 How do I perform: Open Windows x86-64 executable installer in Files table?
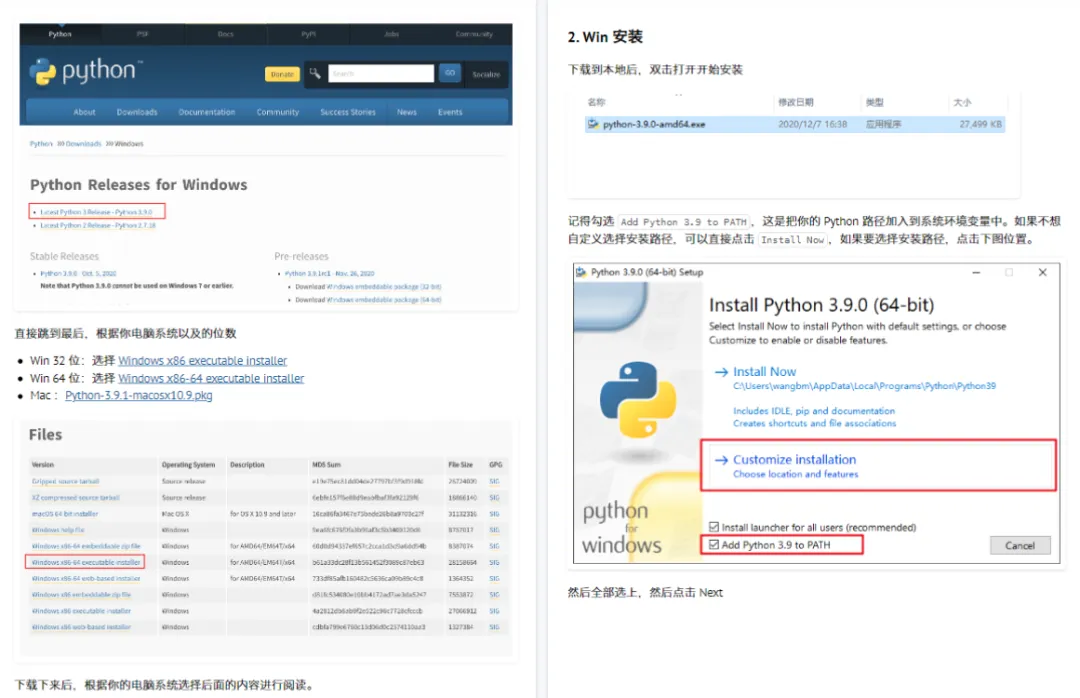click(x=86, y=562)
